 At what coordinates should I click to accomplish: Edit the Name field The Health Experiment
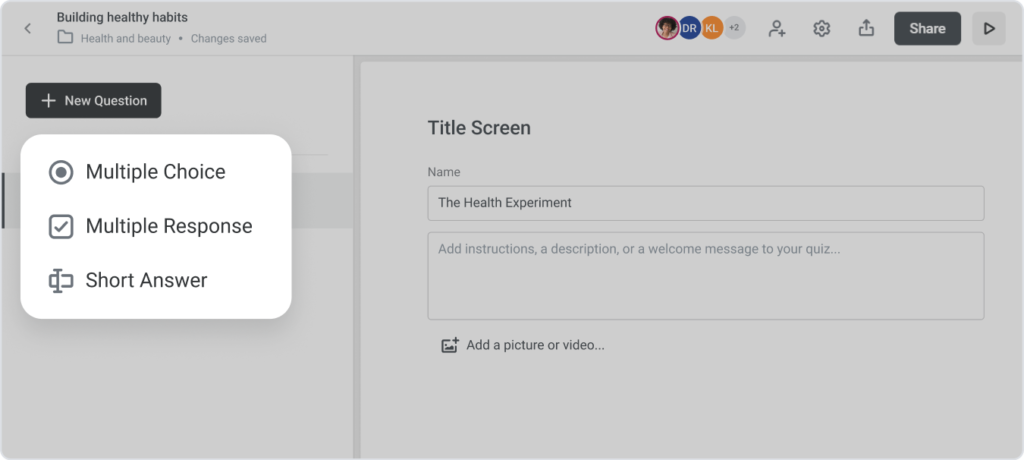706,203
